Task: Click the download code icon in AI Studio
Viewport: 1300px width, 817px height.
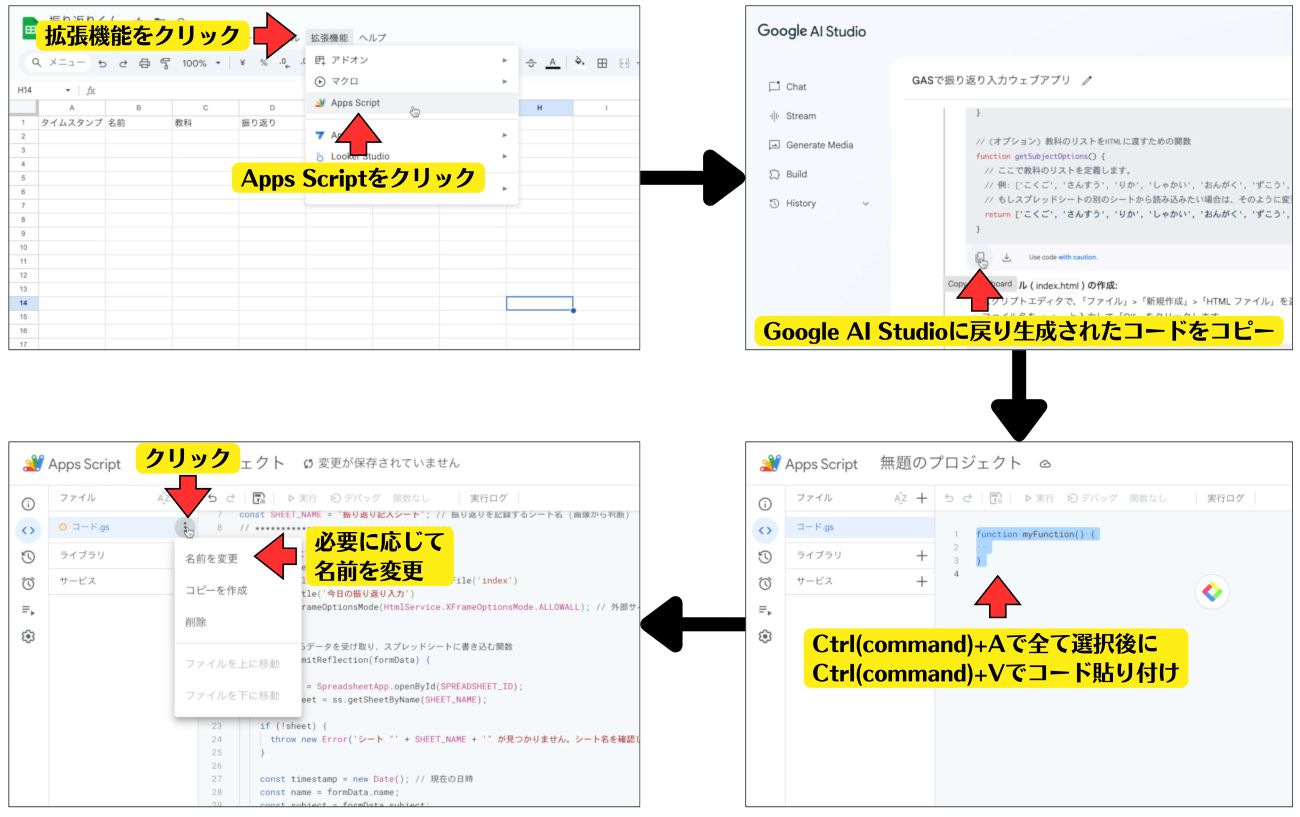Action: 1006,257
